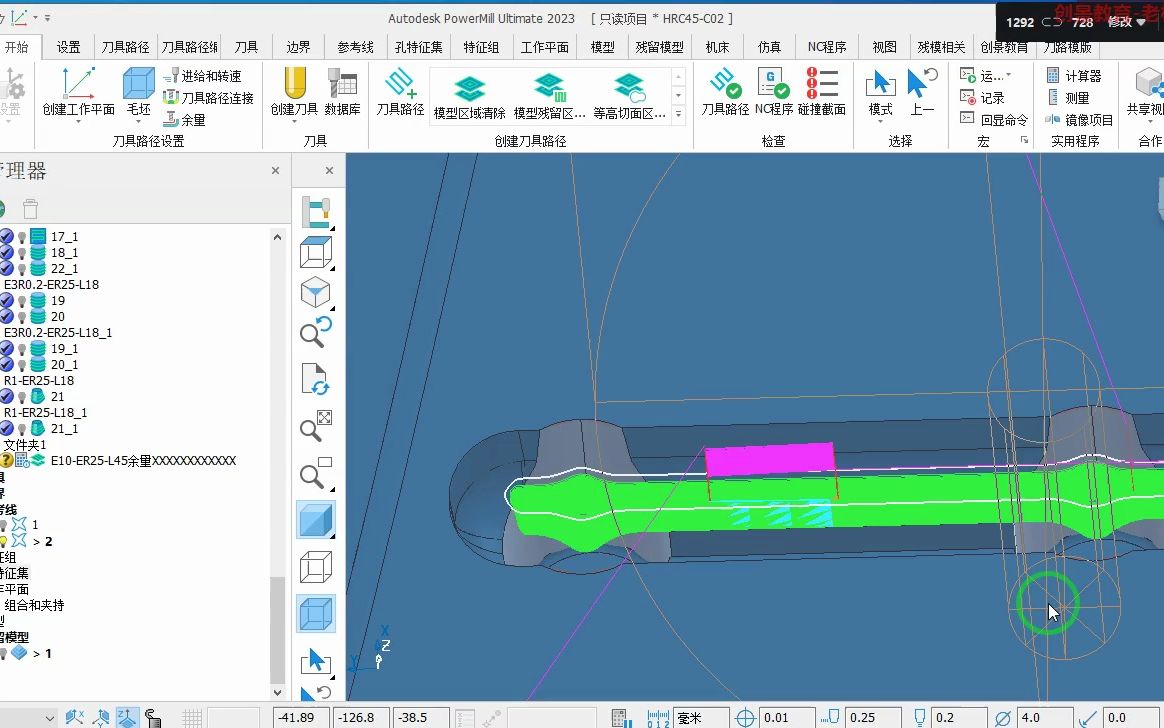Toggle the wireframe view cube icon
Viewport: 1164px width, 728px height.
(x=316, y=567)
